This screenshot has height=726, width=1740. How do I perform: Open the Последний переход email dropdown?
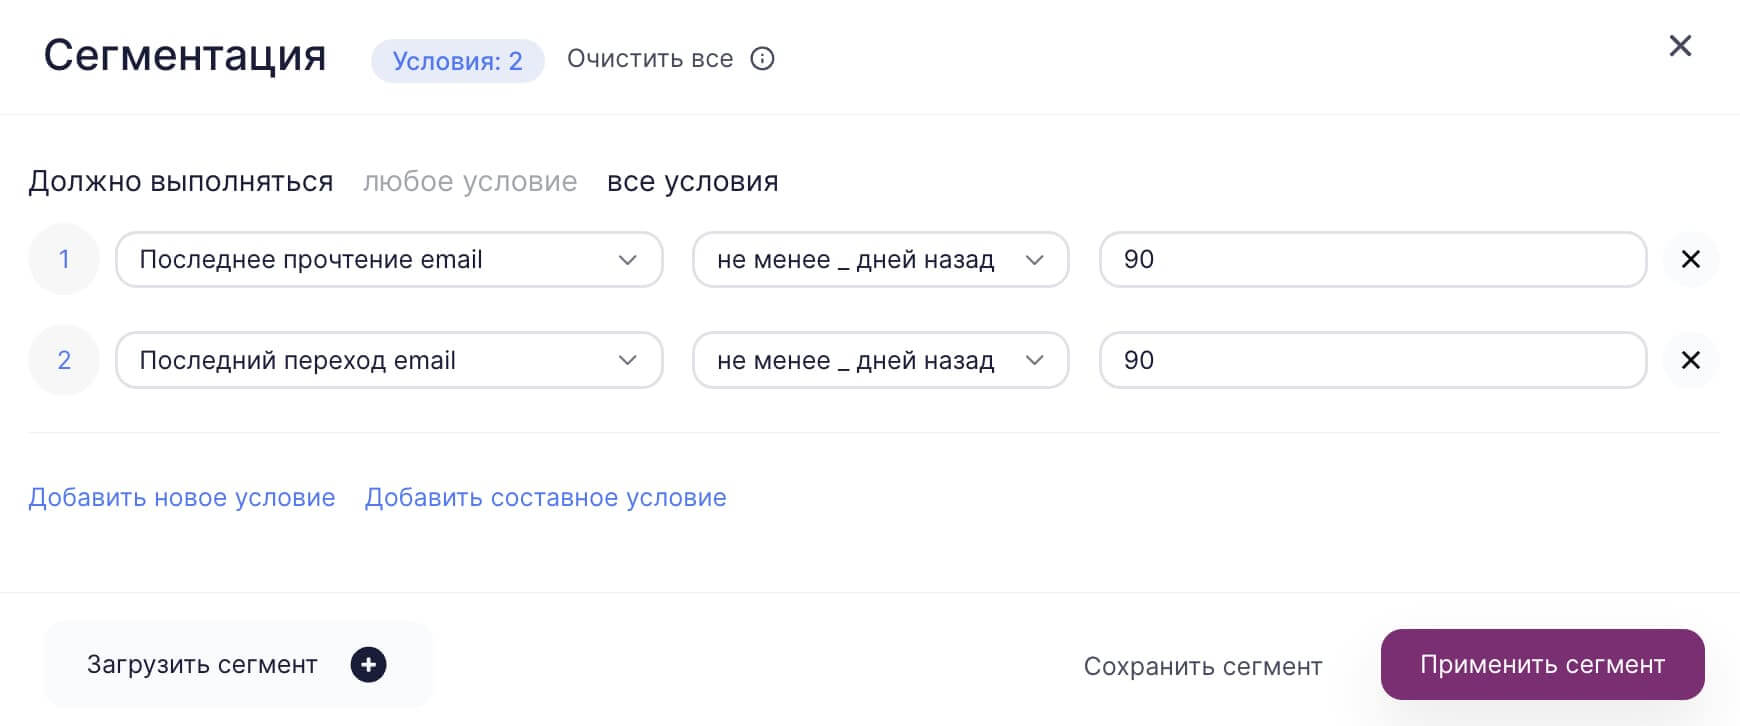click(389, 360)
